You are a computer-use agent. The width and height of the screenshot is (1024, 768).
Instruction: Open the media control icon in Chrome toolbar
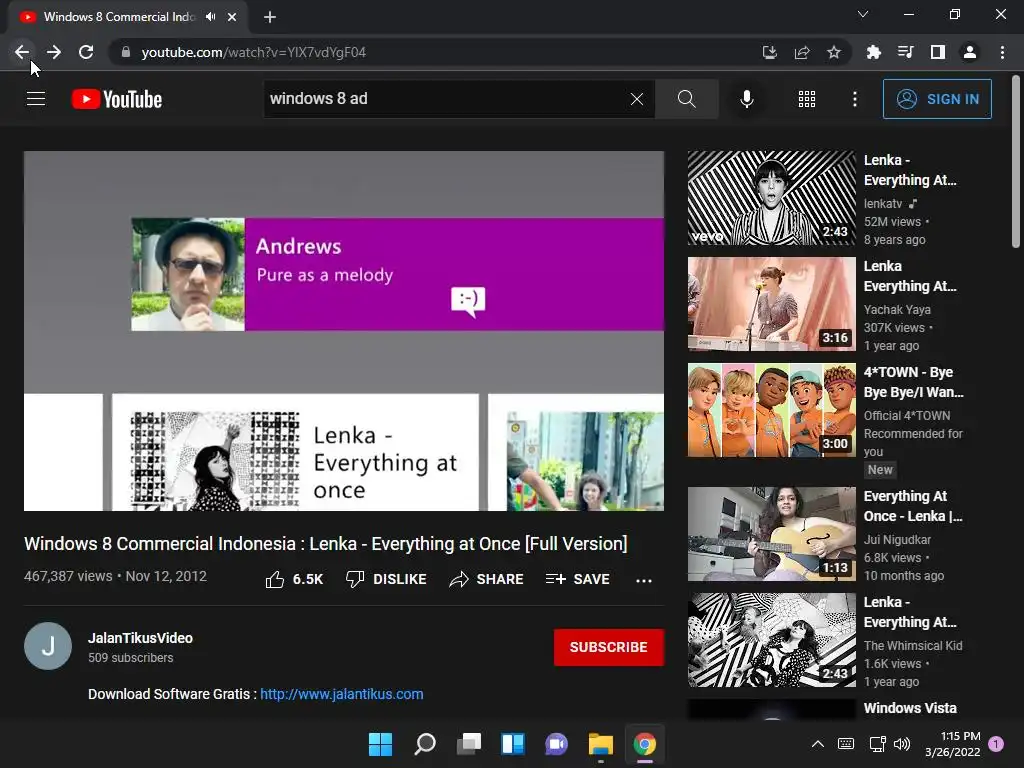905,52
